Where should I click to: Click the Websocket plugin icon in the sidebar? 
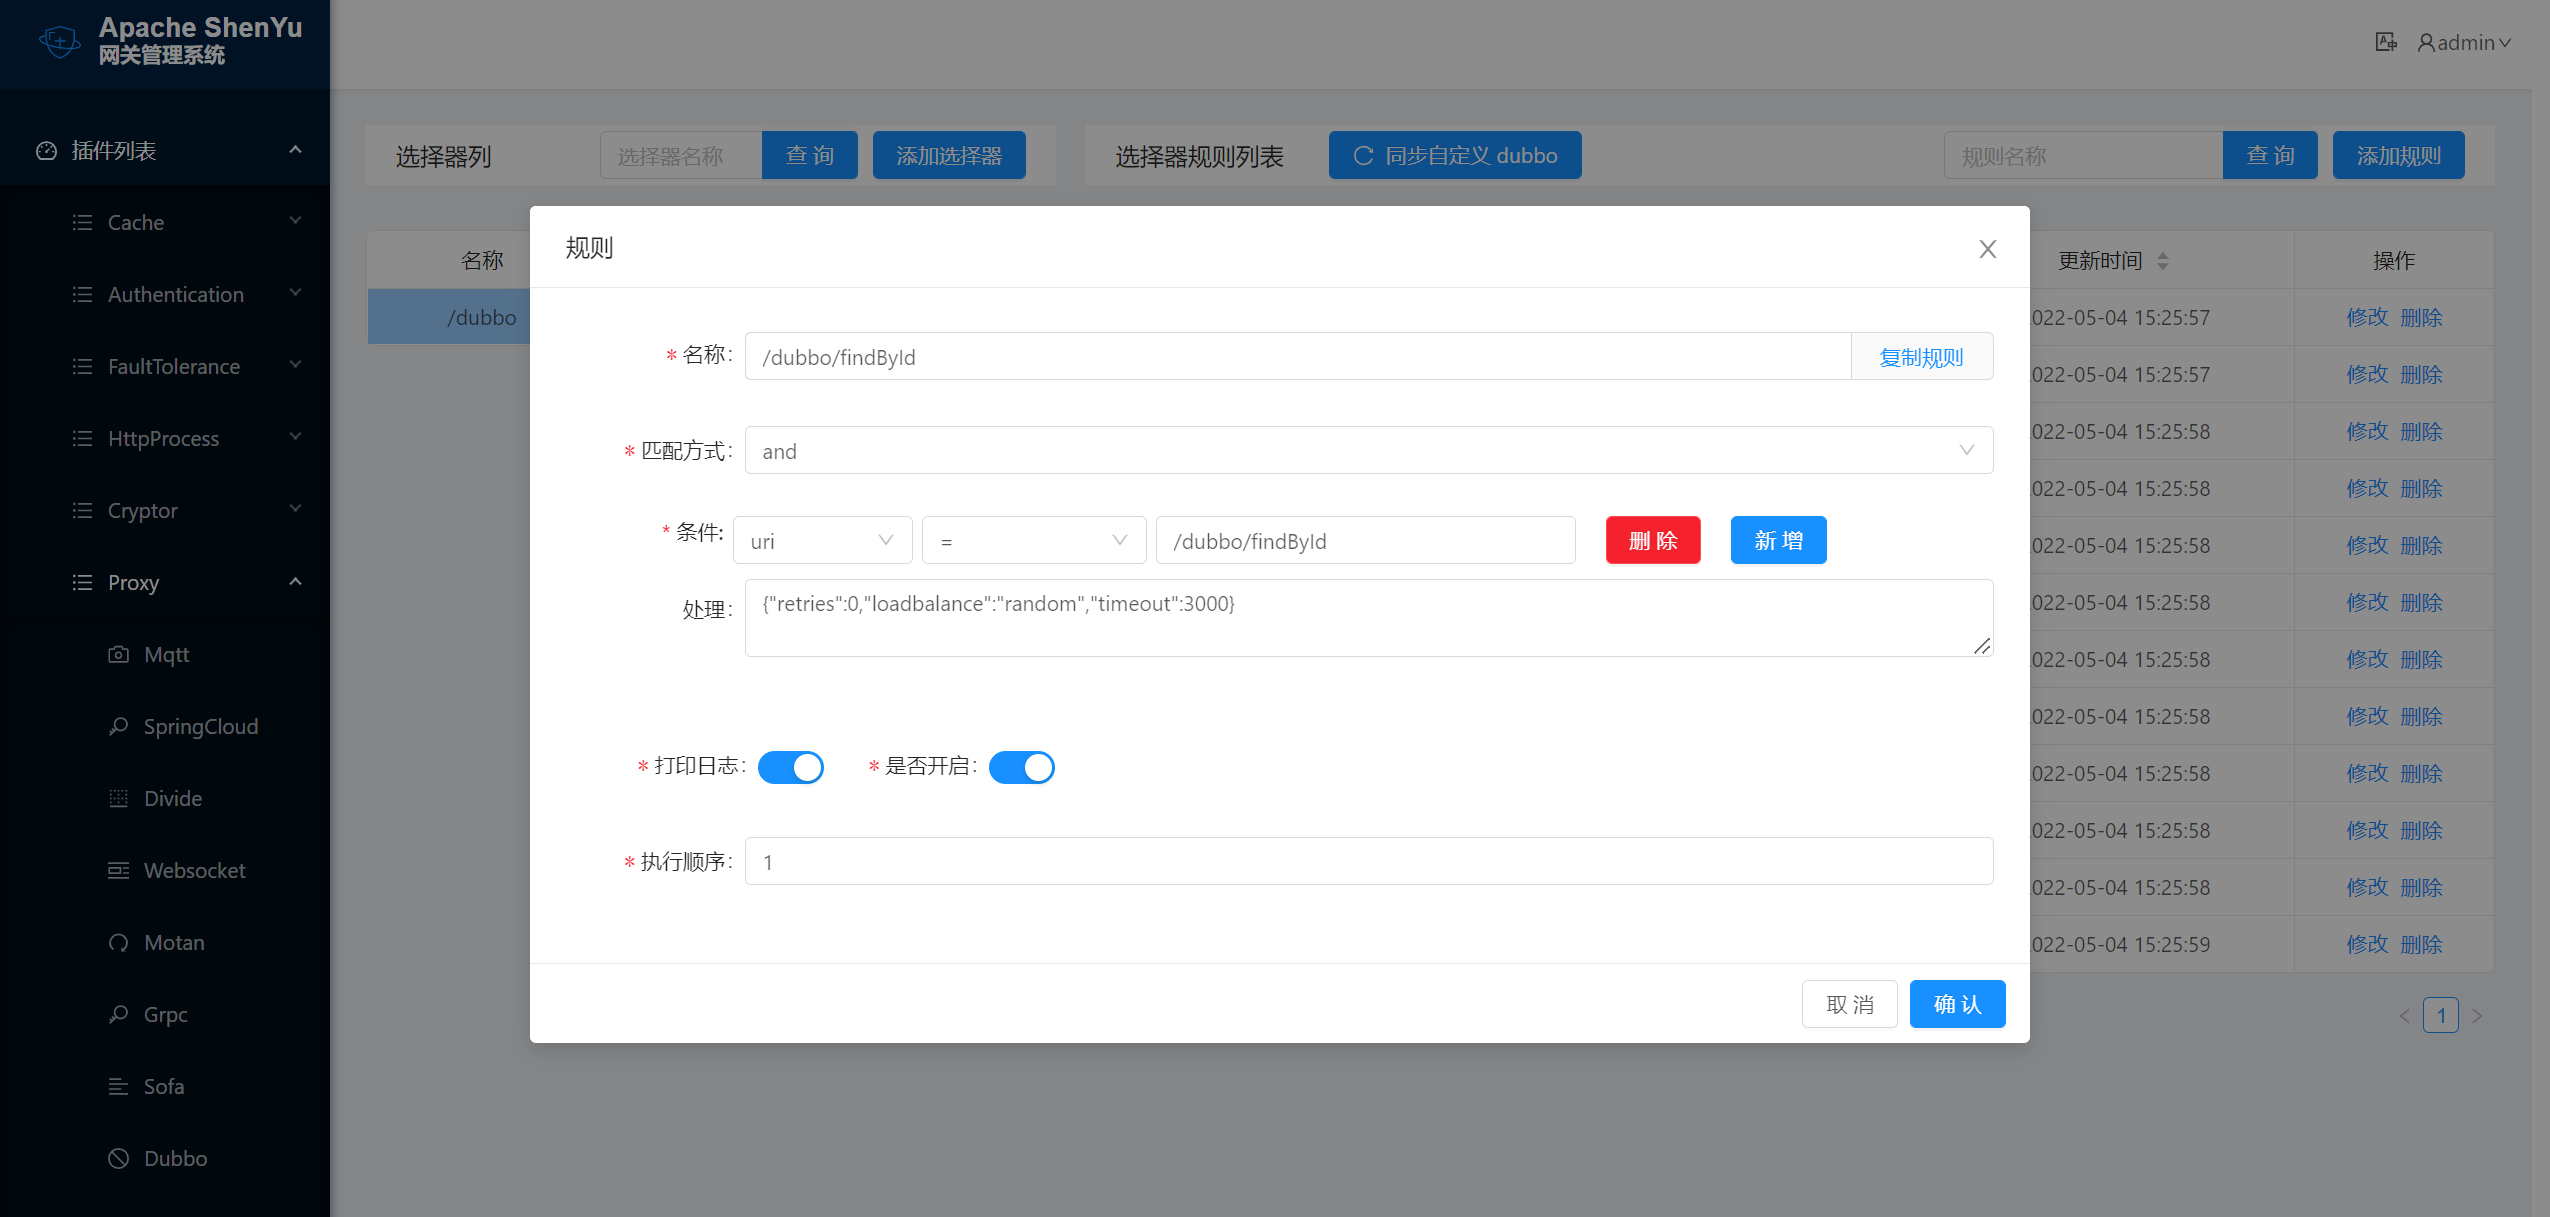118,871
